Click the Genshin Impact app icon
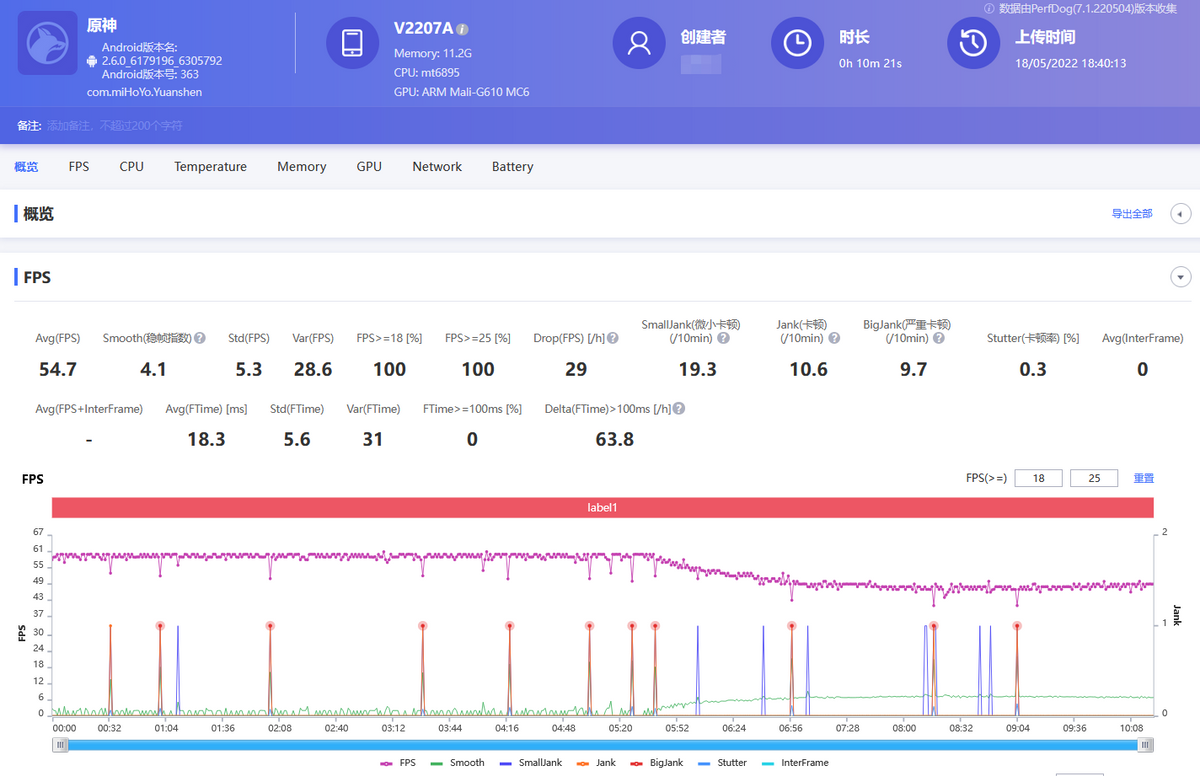Image resolution: width=1200 pixels, height=776 pixels. coord(47,43)
